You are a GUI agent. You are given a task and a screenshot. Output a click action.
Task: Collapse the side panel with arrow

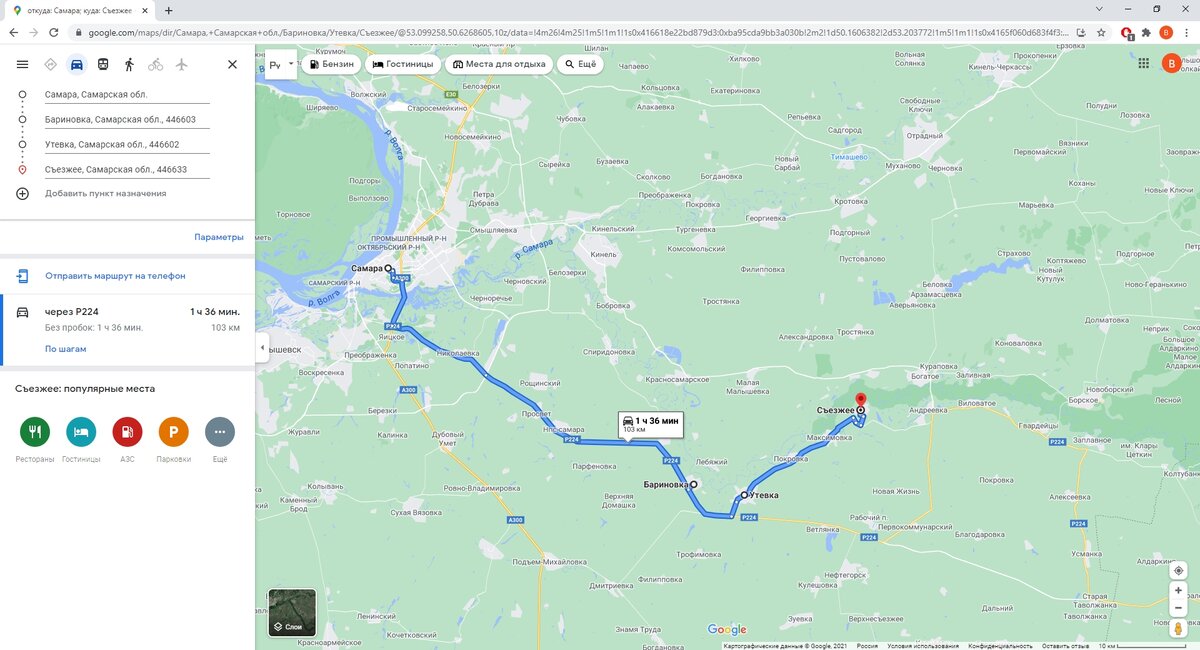click(261, 347)
